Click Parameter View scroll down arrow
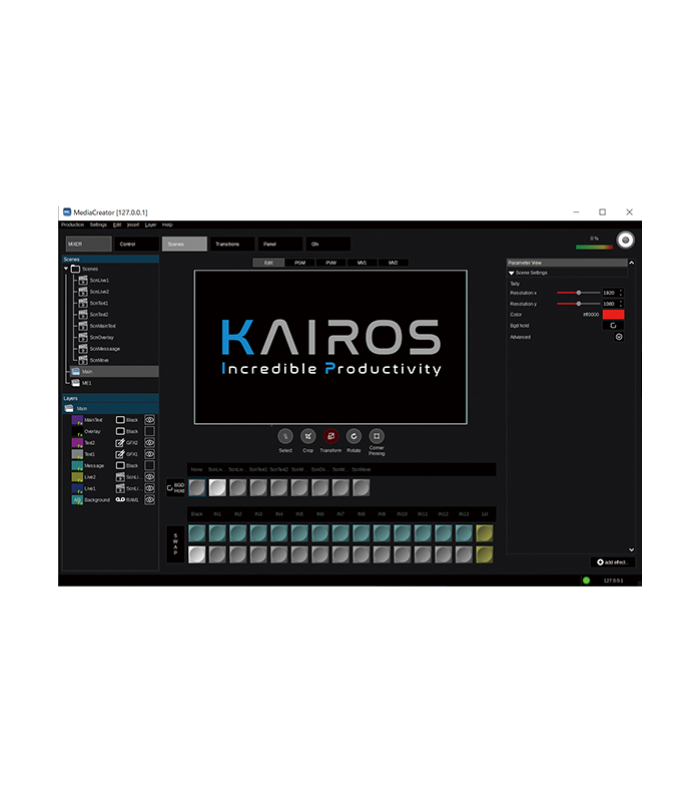Viewport: 700px width, 800px height. tap(631, 549)
